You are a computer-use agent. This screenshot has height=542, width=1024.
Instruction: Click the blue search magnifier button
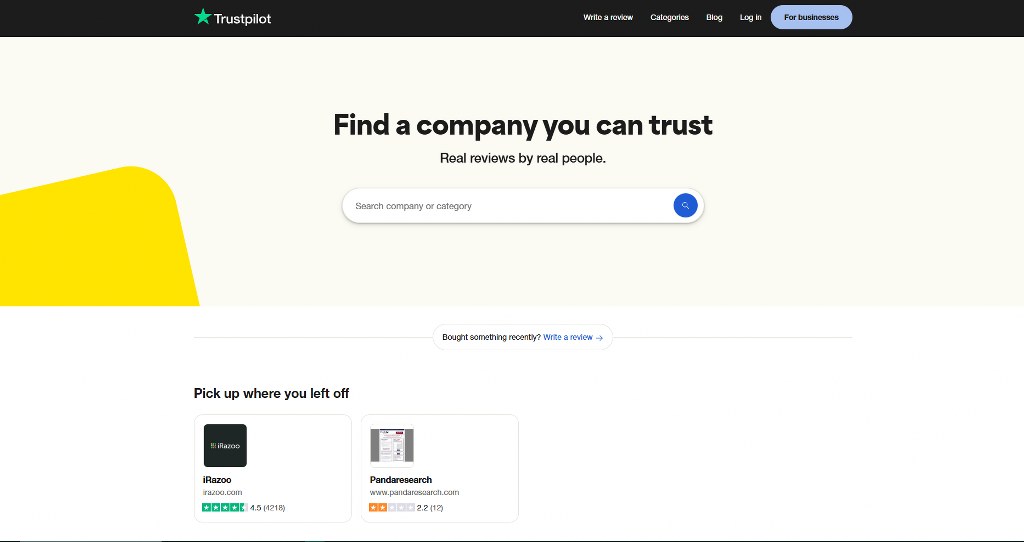coord(685,206)
